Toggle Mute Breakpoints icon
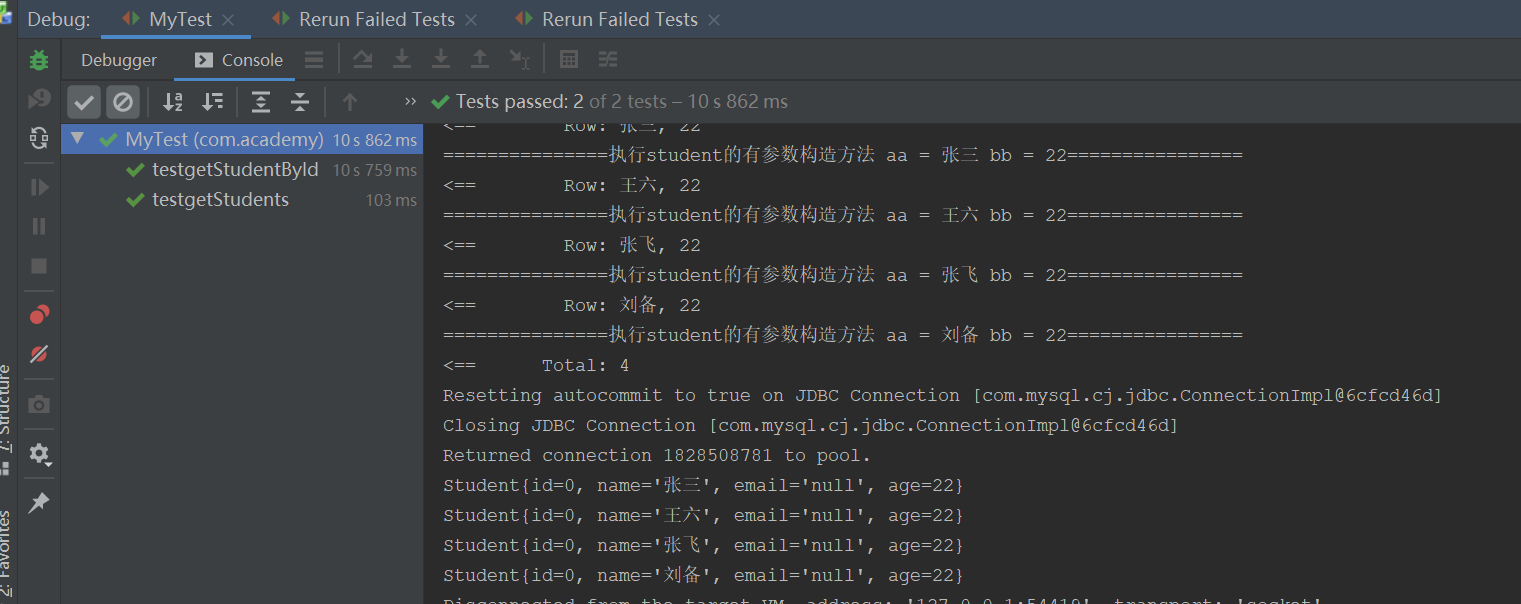 [x=39, y=354]
